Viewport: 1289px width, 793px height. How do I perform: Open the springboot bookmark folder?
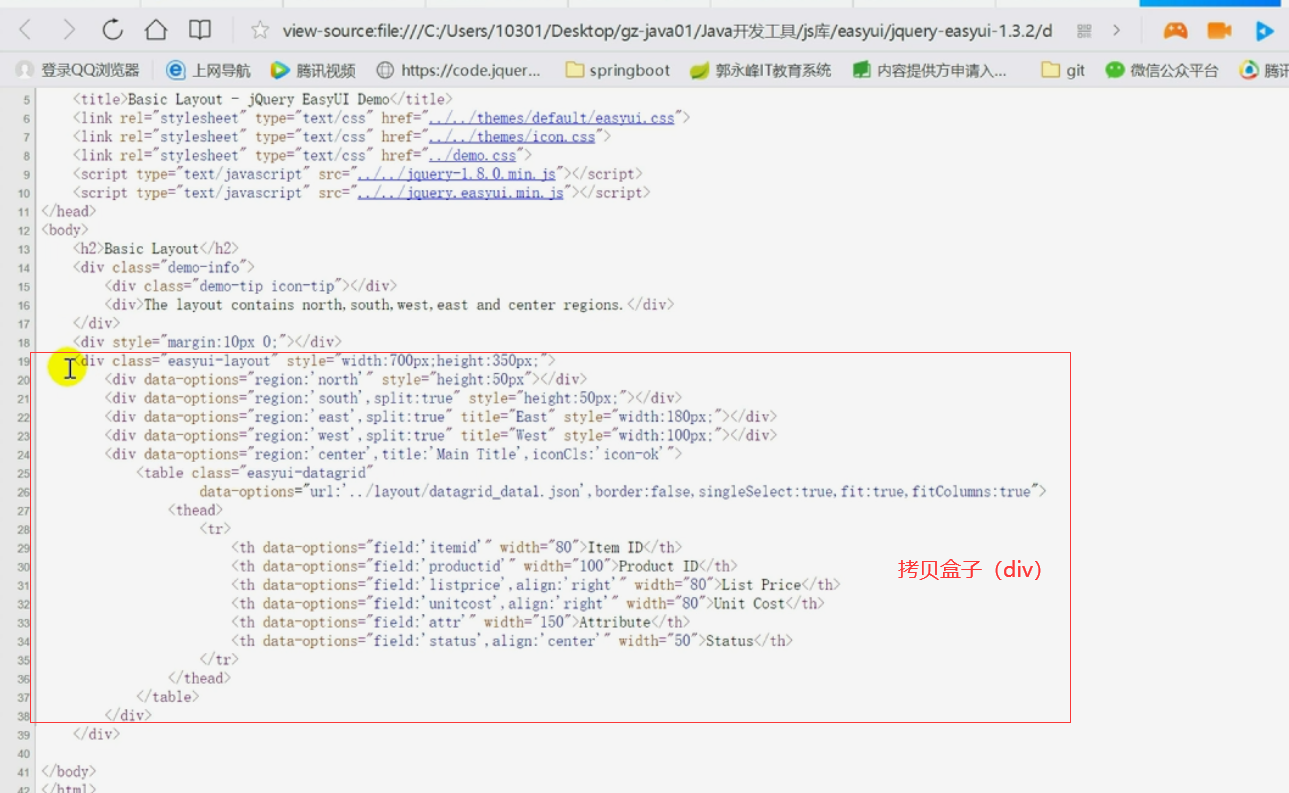(617, 70)
